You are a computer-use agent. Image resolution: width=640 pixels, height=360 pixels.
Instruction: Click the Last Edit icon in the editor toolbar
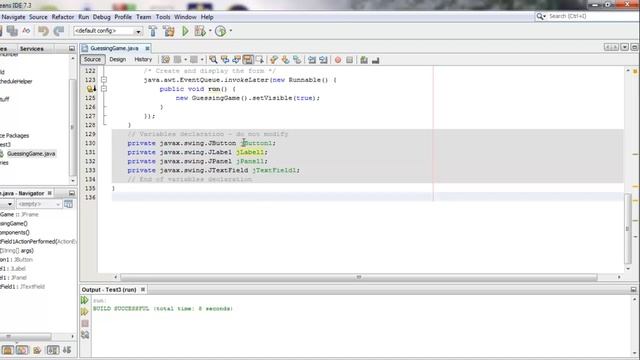point(165,60)
